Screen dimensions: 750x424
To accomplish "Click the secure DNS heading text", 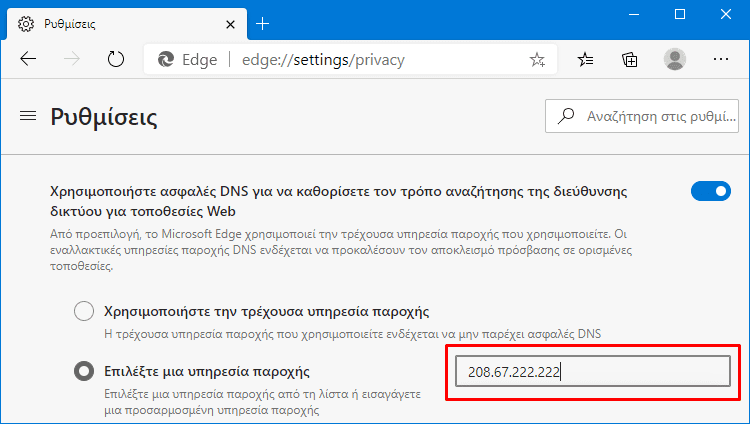I will [x=339, y=201].
